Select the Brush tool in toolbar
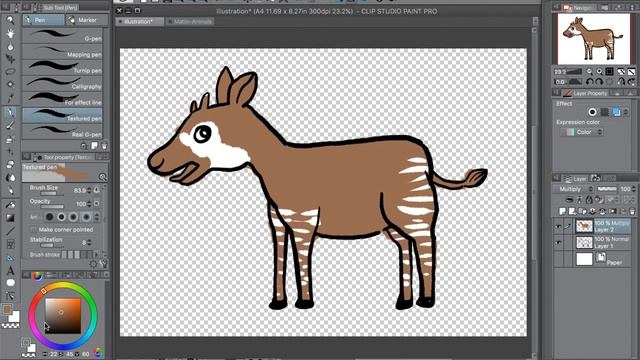The image size is (640, 360). click(11, 126)
